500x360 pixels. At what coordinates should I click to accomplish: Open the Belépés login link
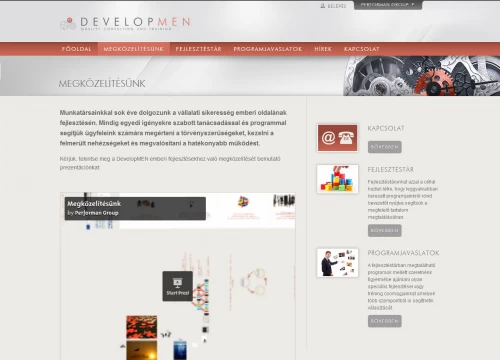[x=337, y=6]
